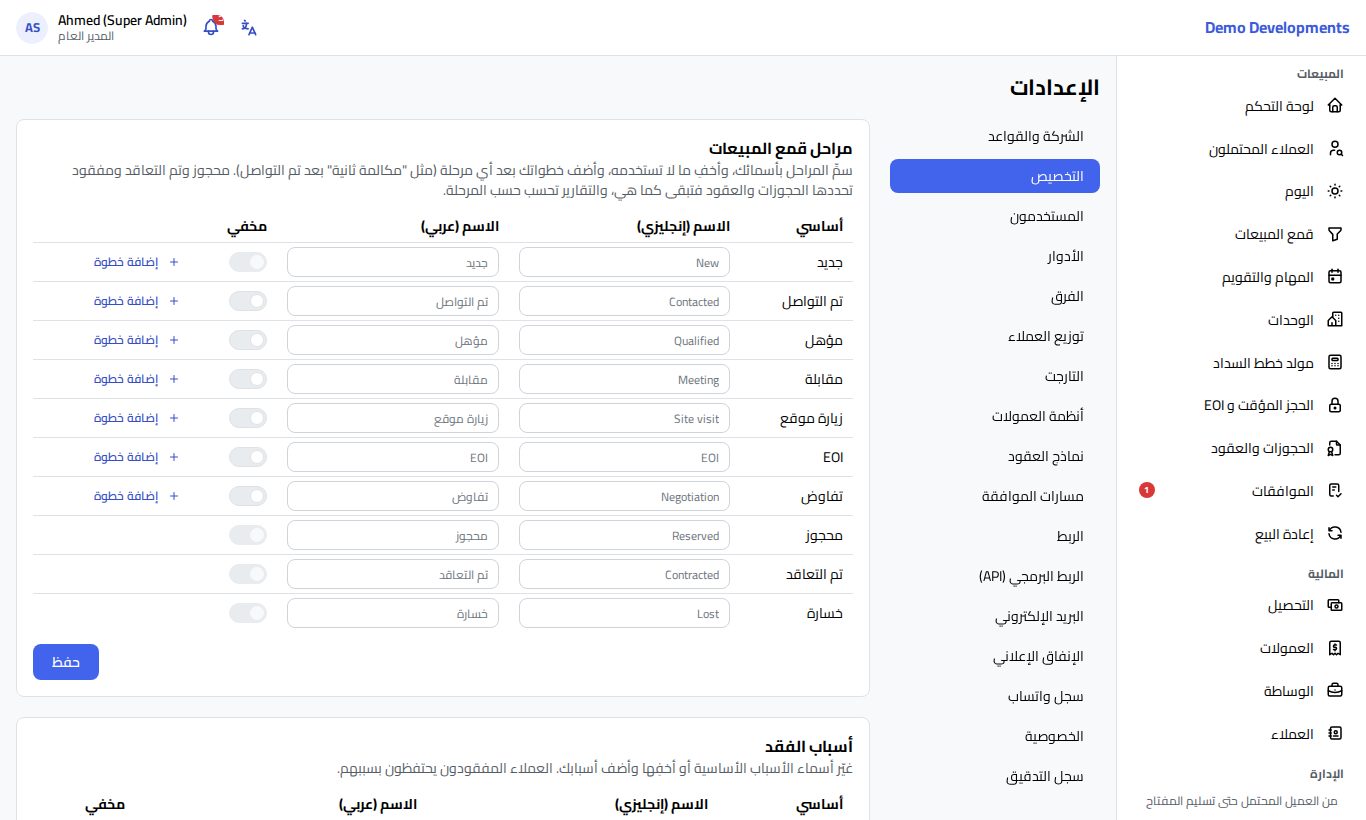Open the الشركة والقواعد settings tab

995,136
